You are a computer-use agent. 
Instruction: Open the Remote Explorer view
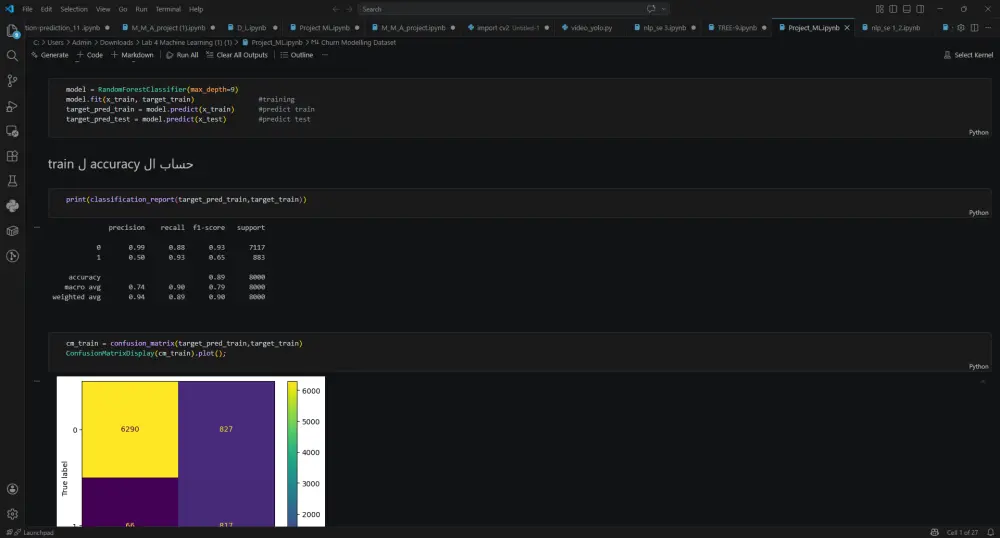[x=12, y=131]
